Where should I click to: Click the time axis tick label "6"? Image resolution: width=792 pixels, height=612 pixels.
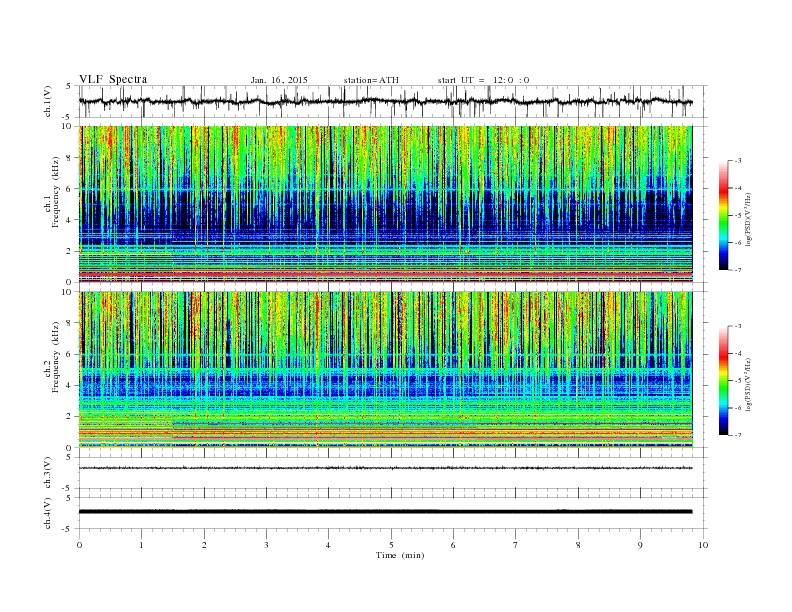click(x=453, y=545)
